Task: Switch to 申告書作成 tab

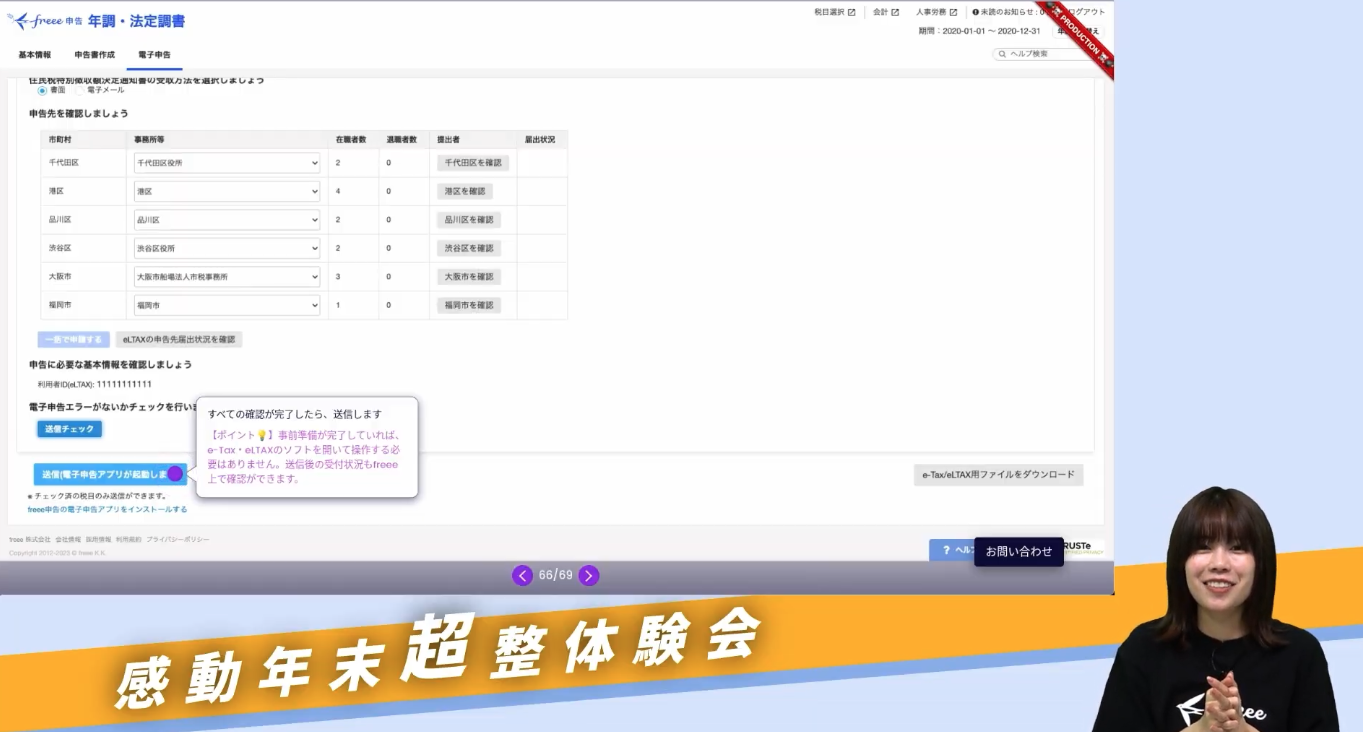Action: coord(95,55)
